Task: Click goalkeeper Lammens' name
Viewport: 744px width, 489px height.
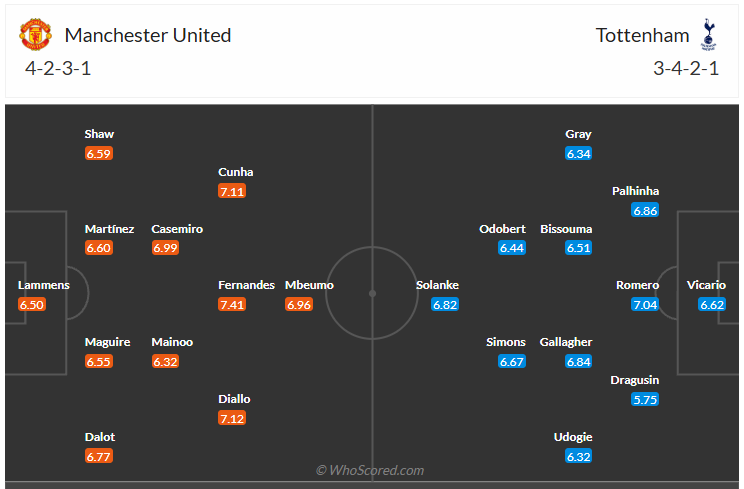Action: [x=44, y=285]
